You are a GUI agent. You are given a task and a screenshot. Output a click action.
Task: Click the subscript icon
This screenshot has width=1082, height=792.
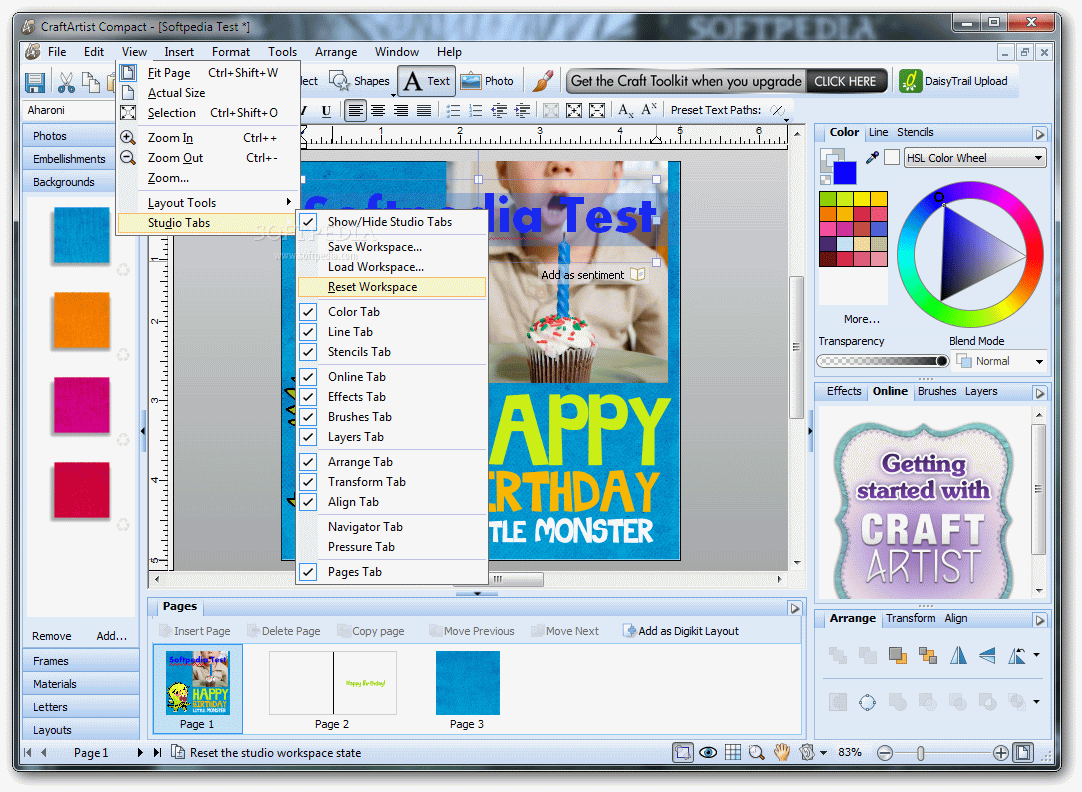point(626,110)
